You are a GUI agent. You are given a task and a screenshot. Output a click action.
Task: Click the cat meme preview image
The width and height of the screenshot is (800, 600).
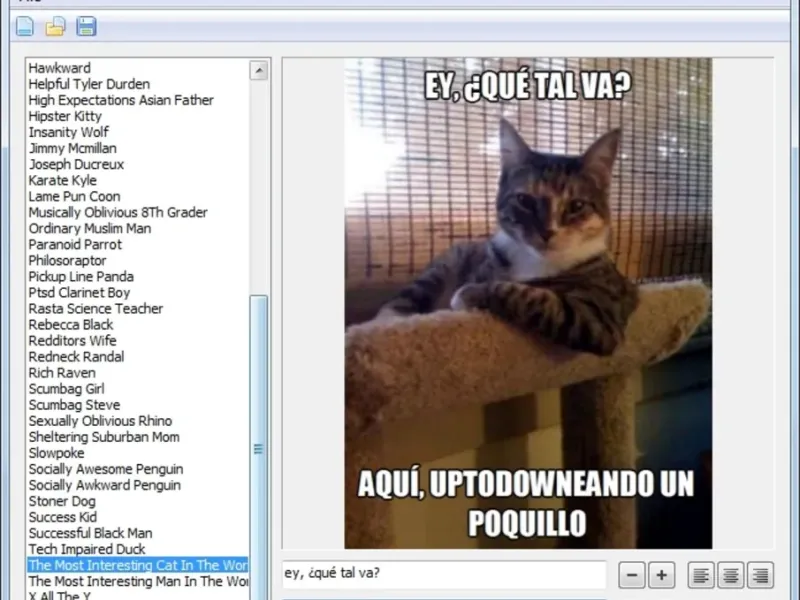pyautogui.click(x=528, y=304)
